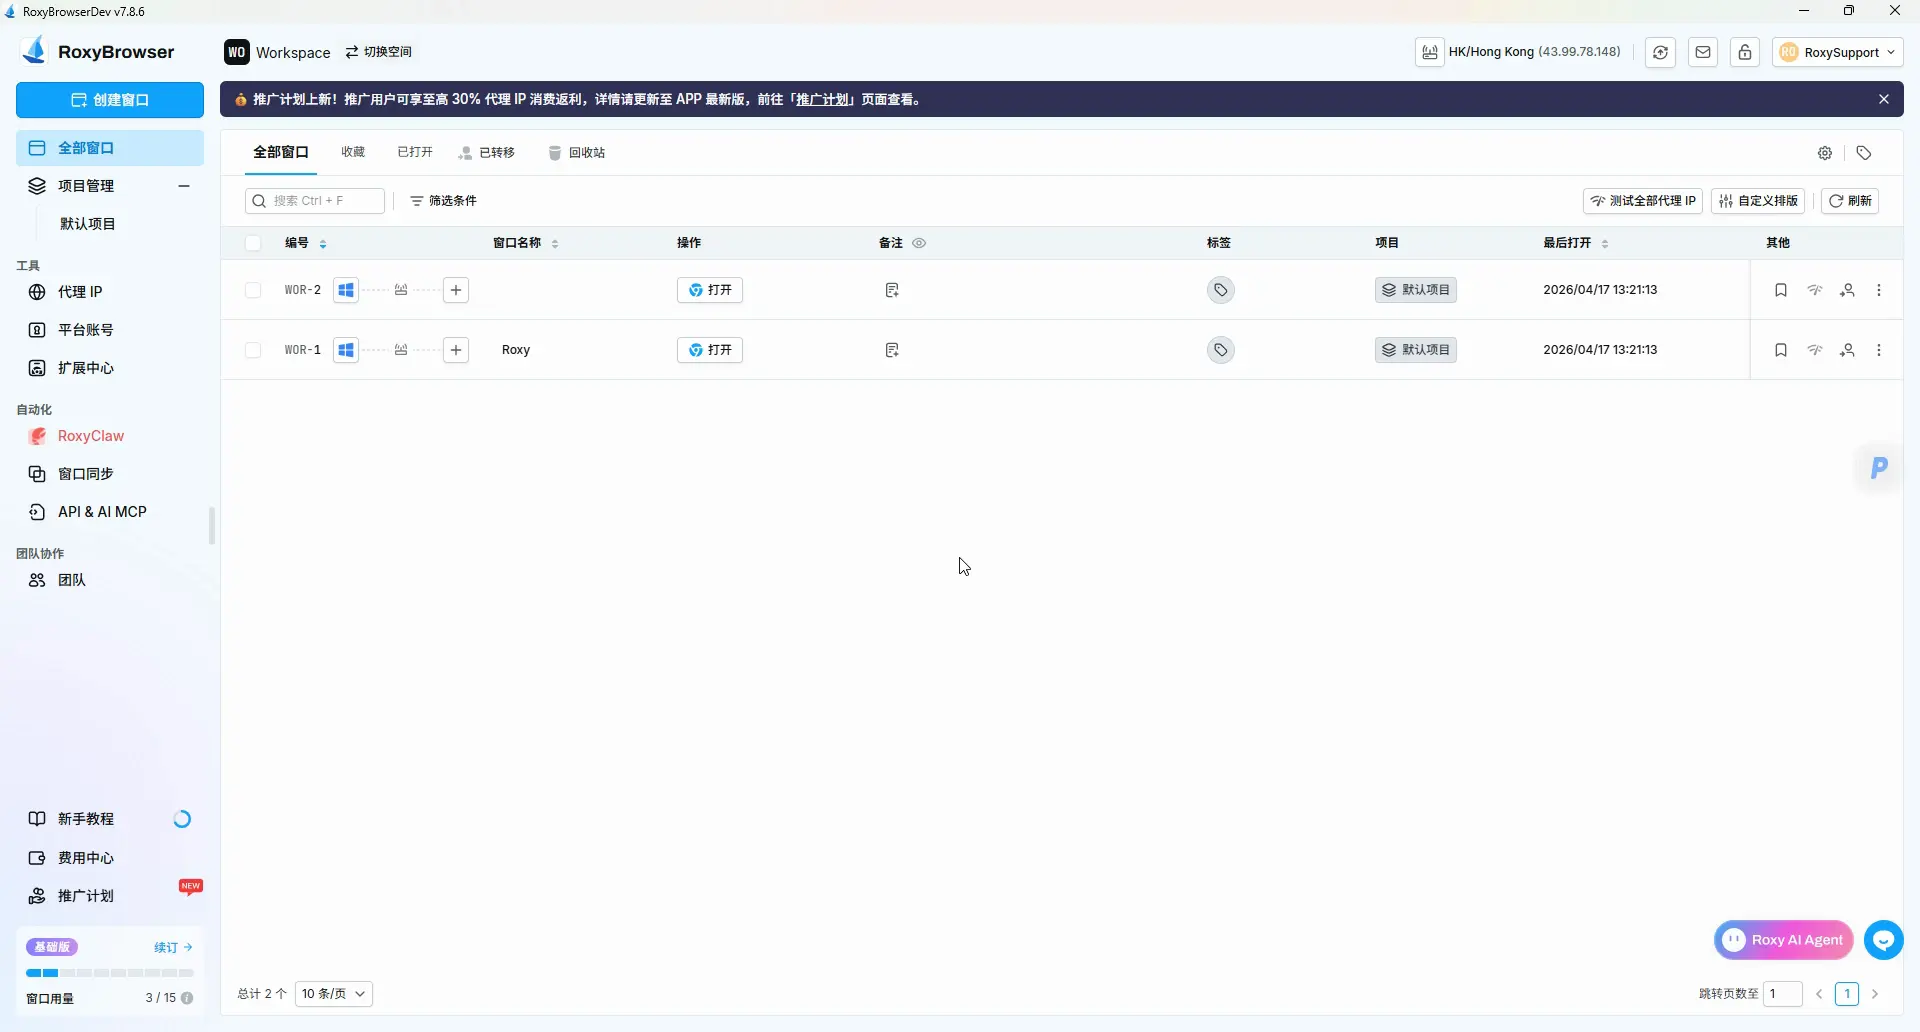Click 切换空间 to switch workspace
Viewport: 1920px width, 1032px height.
tap(379, 52)
